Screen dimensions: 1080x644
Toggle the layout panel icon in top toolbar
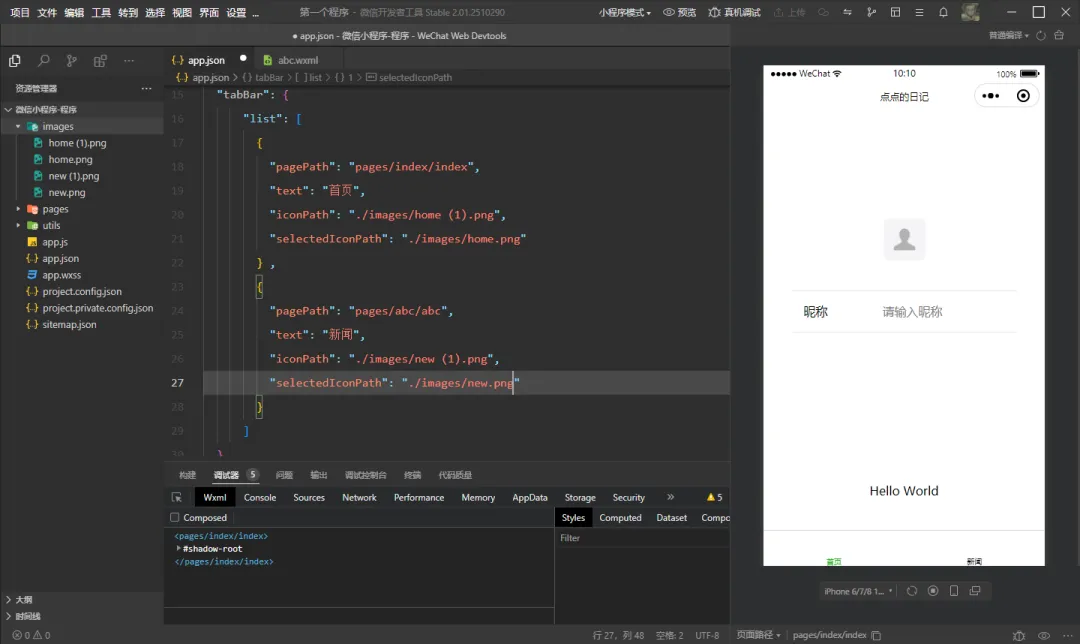tap(895, 12)
